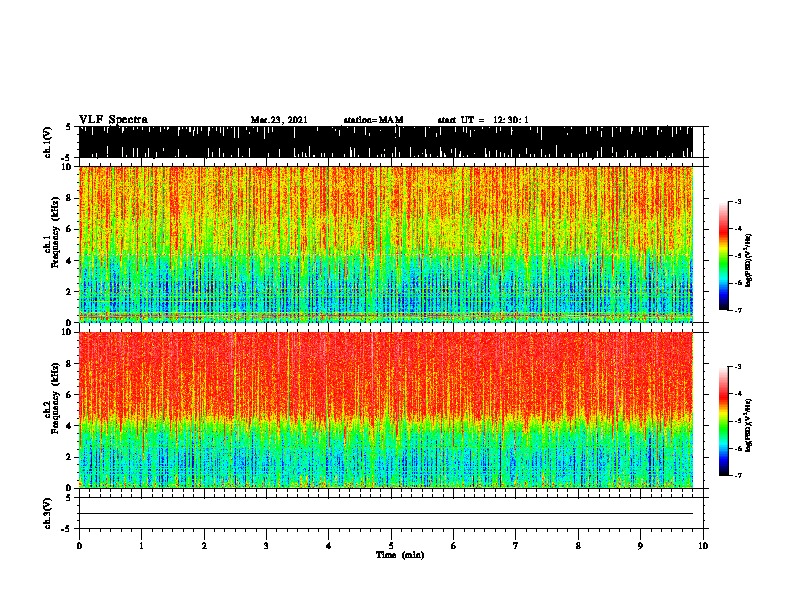The height and width of the screenshot is (612, 792).
Task: Click the 'start UT = 12:30: 1' text
Action: click(x=483, y=120)
